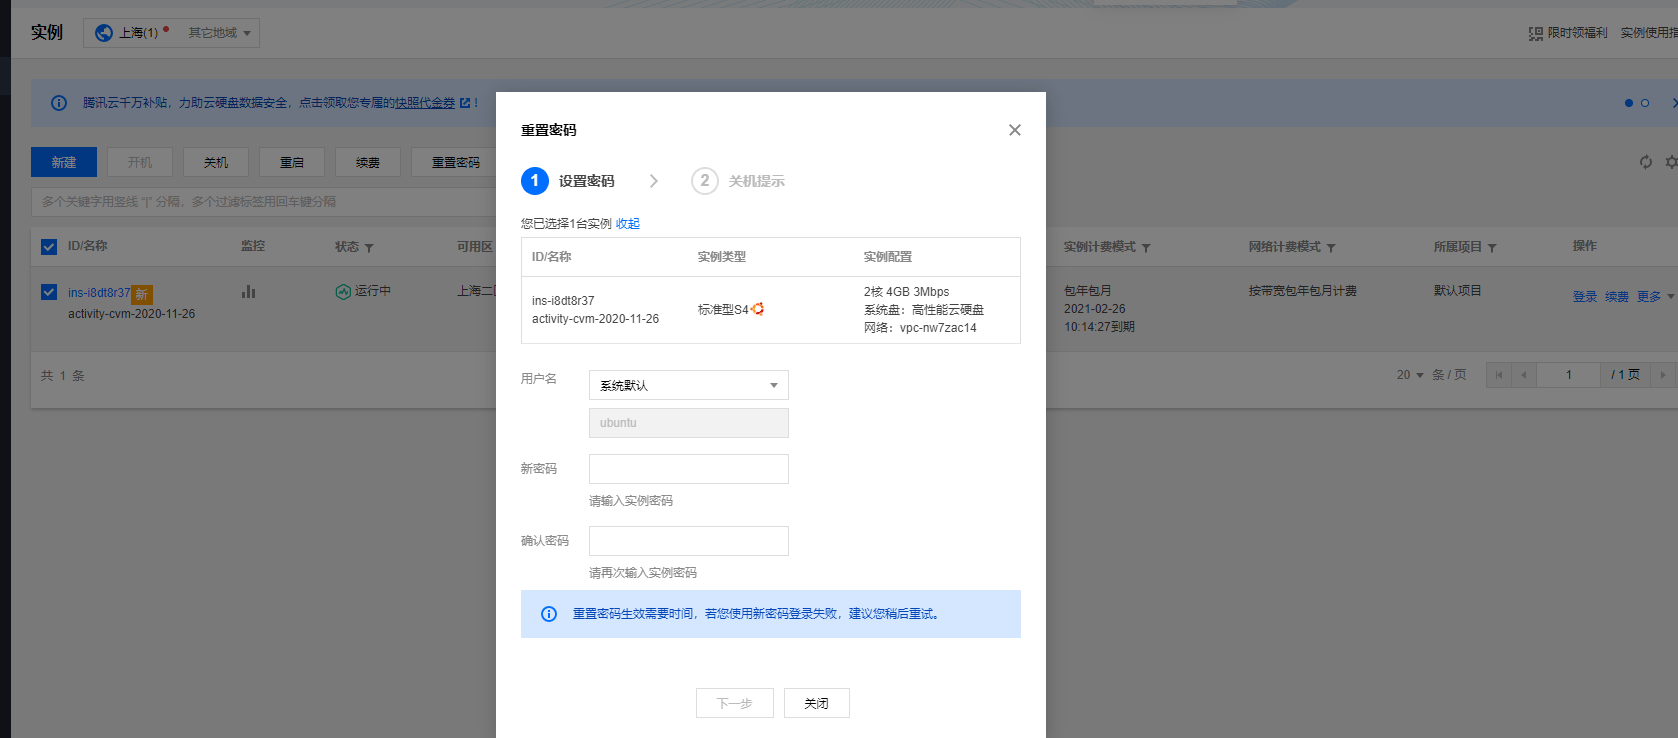Click the 新密码 input field

point(688,469)
